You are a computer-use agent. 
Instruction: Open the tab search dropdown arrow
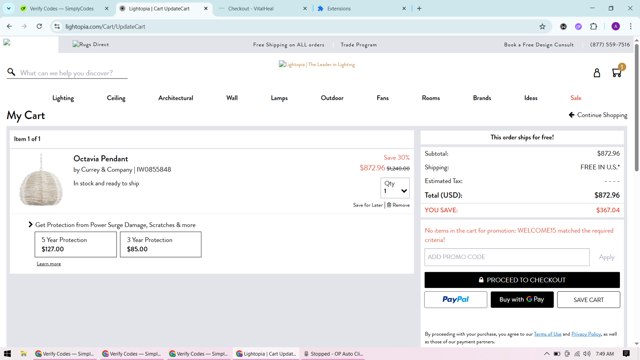pyautogui.click(x=9, y=9)
